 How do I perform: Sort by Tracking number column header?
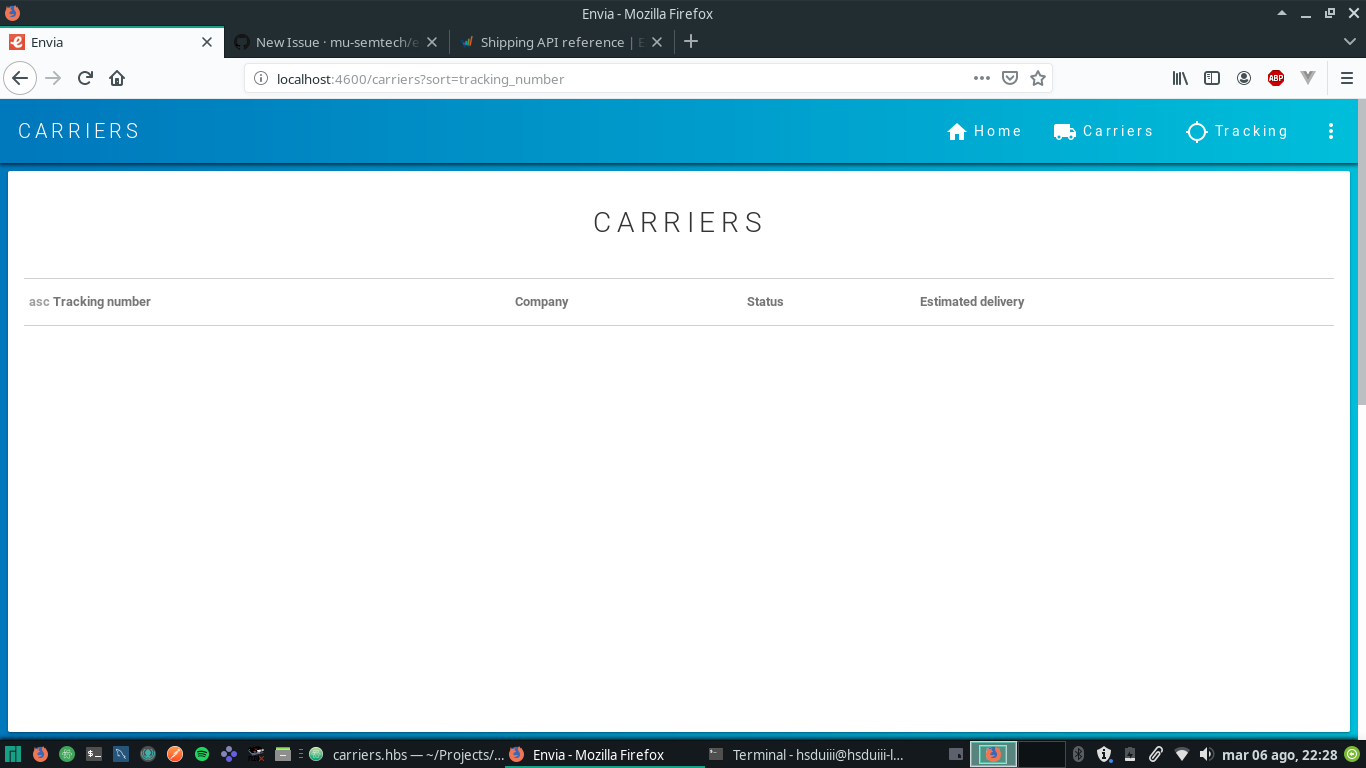coord(102,302)
